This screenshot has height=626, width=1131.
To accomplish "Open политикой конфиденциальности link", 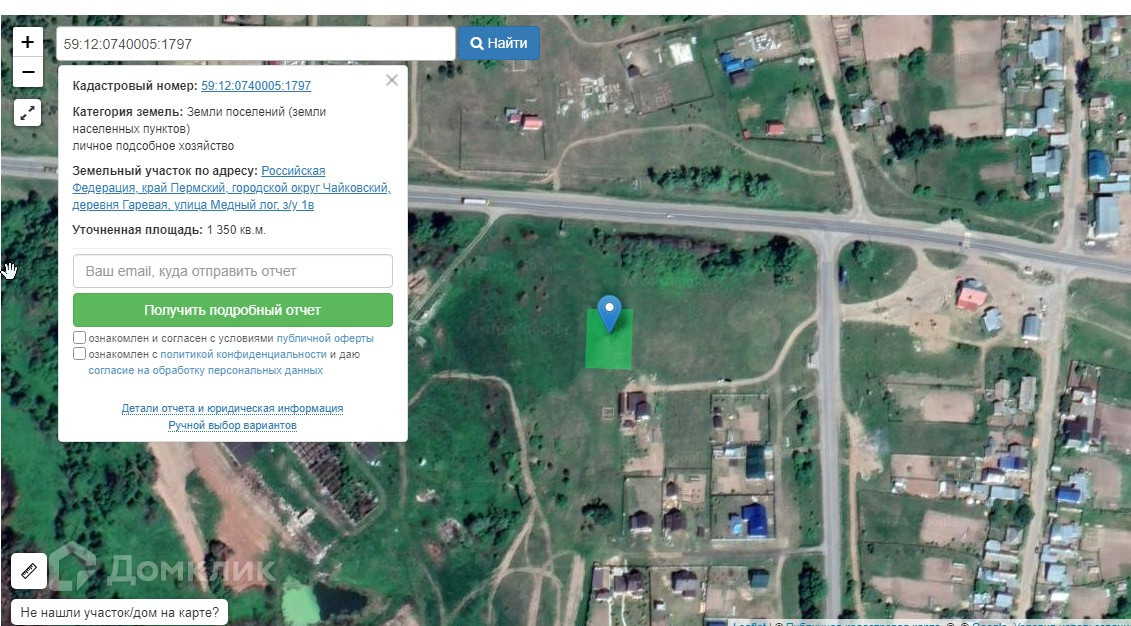I will 243,355.
